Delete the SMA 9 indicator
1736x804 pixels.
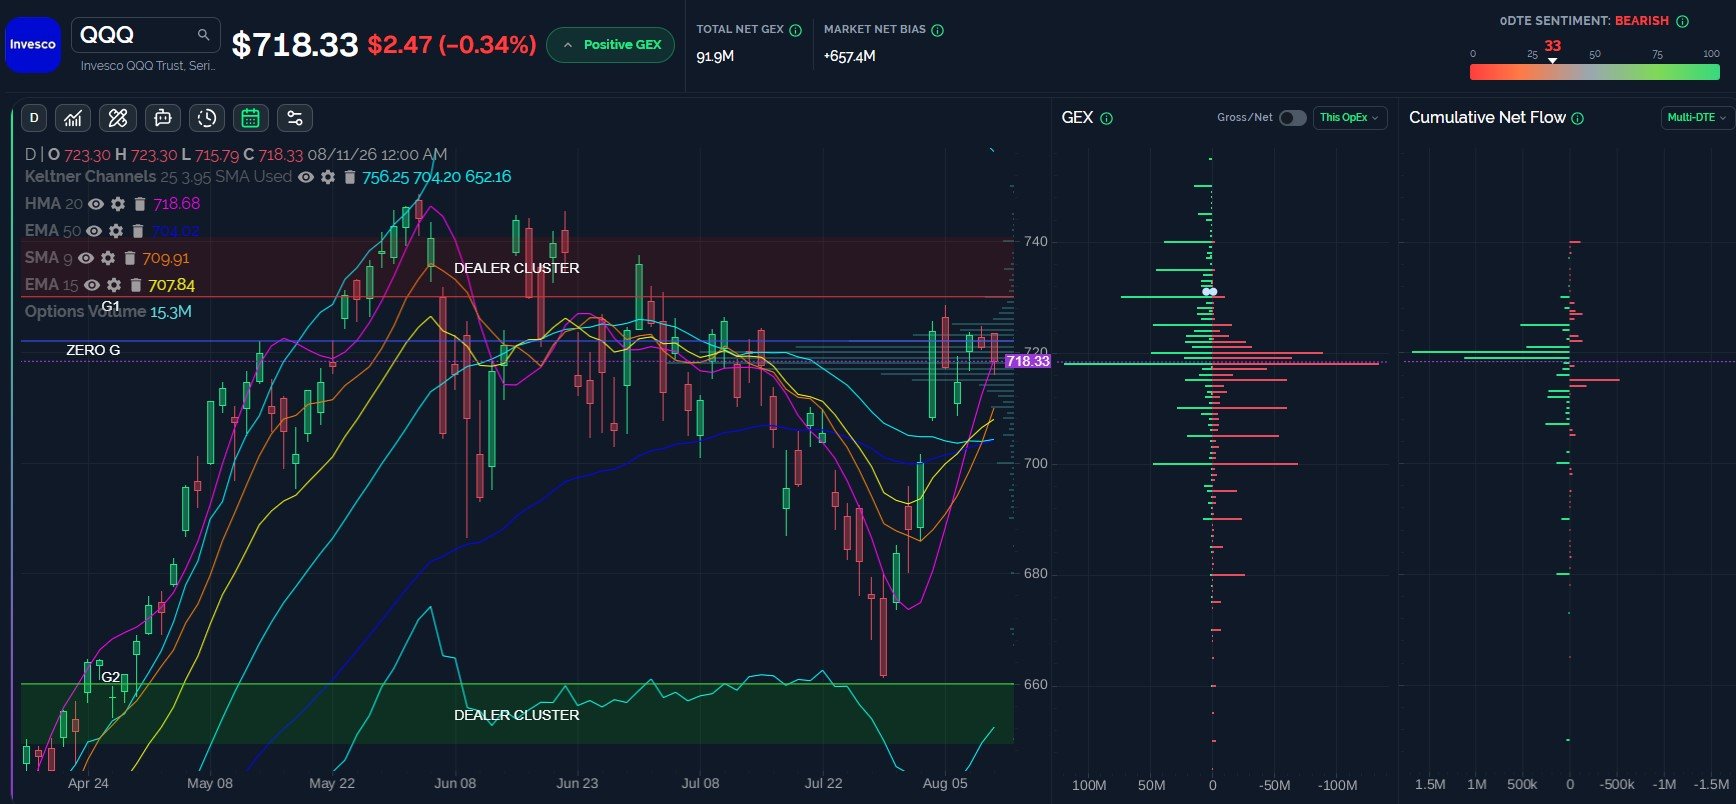[130, 258]
